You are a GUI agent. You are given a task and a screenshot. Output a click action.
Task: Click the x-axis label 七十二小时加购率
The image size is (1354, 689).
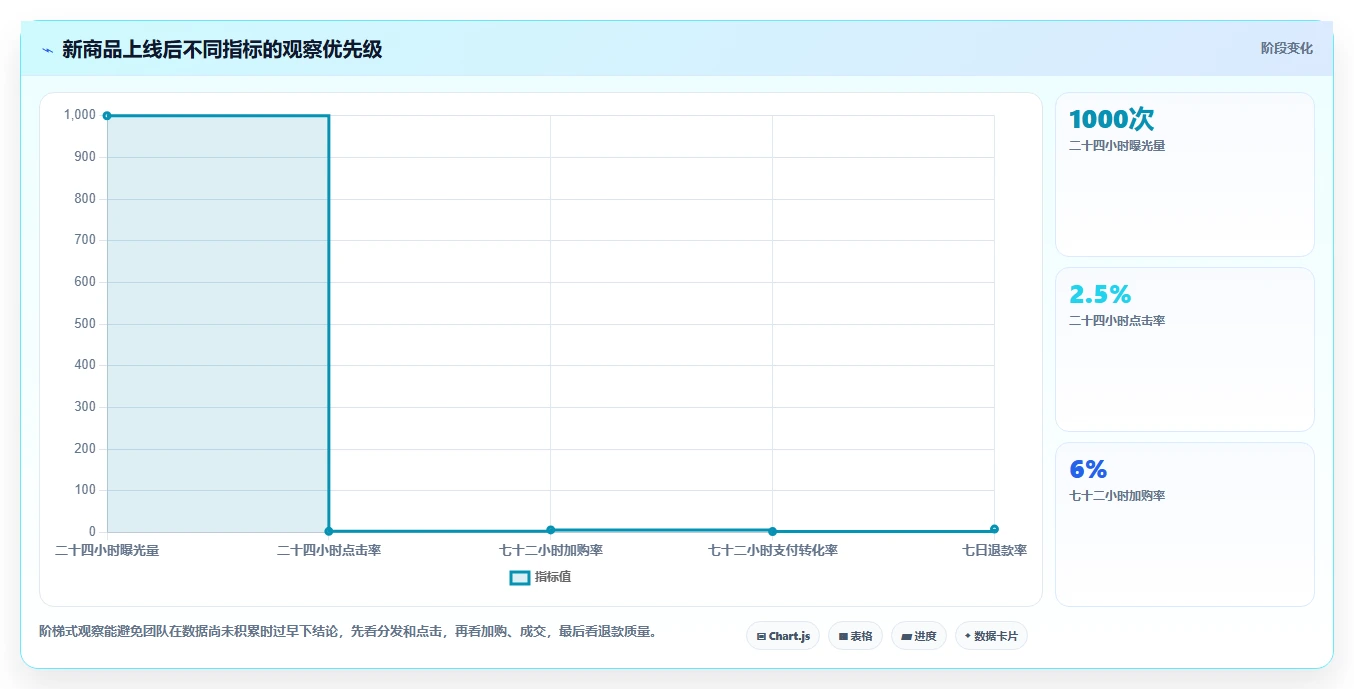pyautogui.click(x=551, y=550)
